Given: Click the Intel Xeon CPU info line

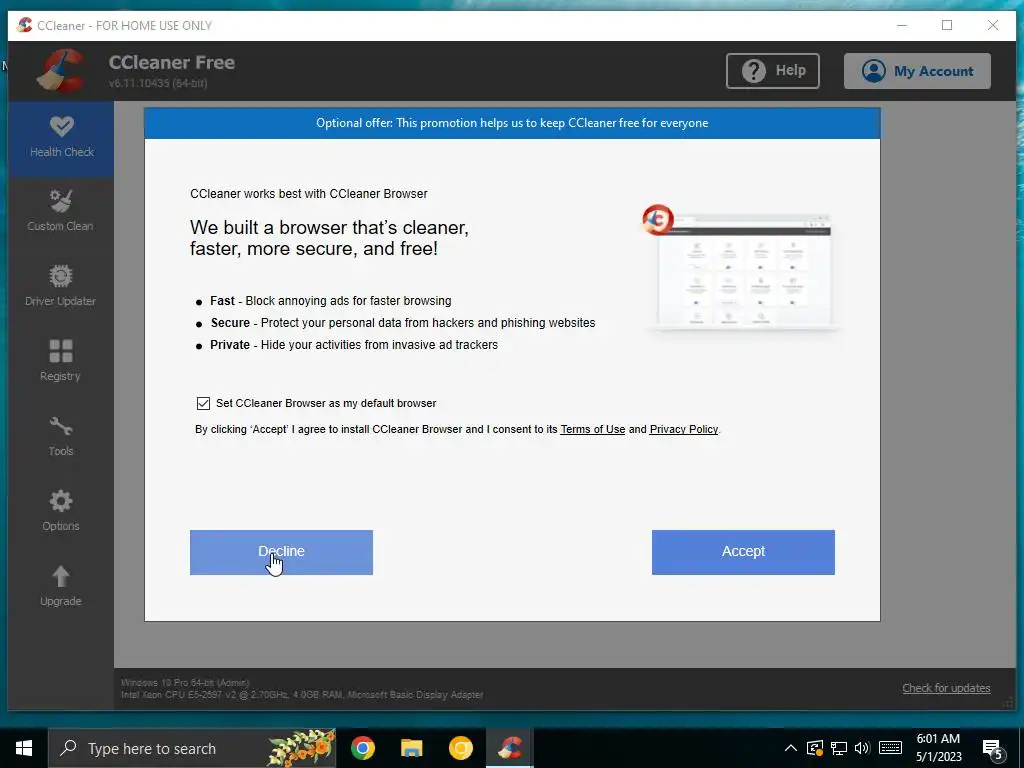Looking at the screenshot, I should tap(302, 695).
